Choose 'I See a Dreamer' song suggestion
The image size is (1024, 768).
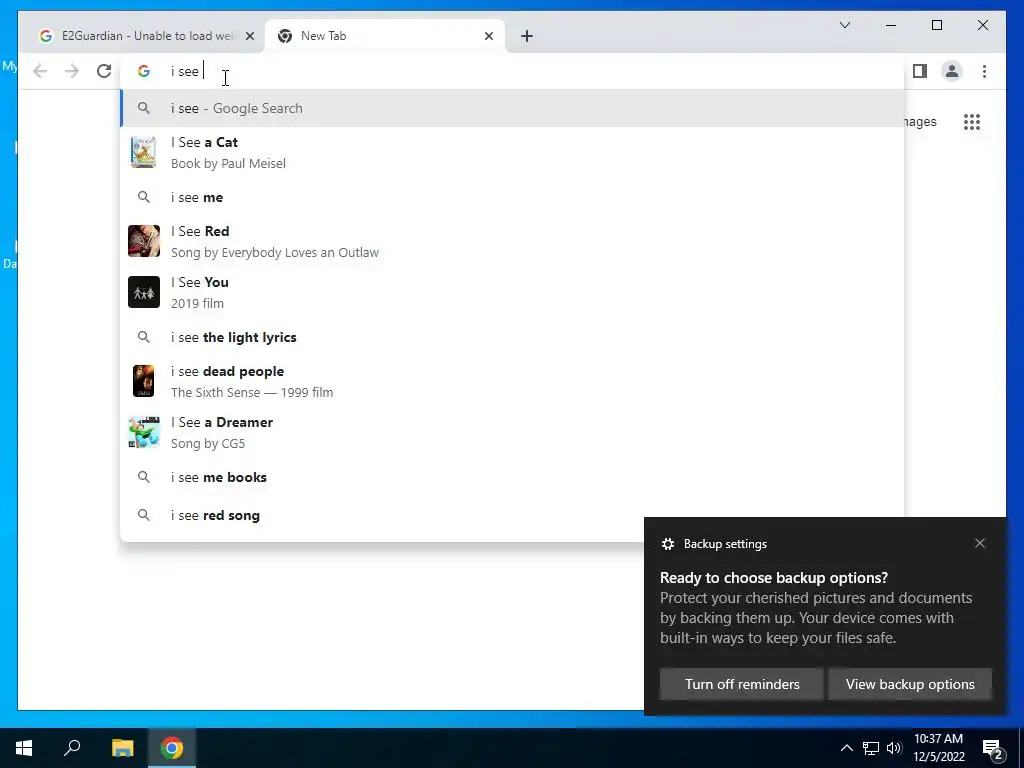point(513,432)
